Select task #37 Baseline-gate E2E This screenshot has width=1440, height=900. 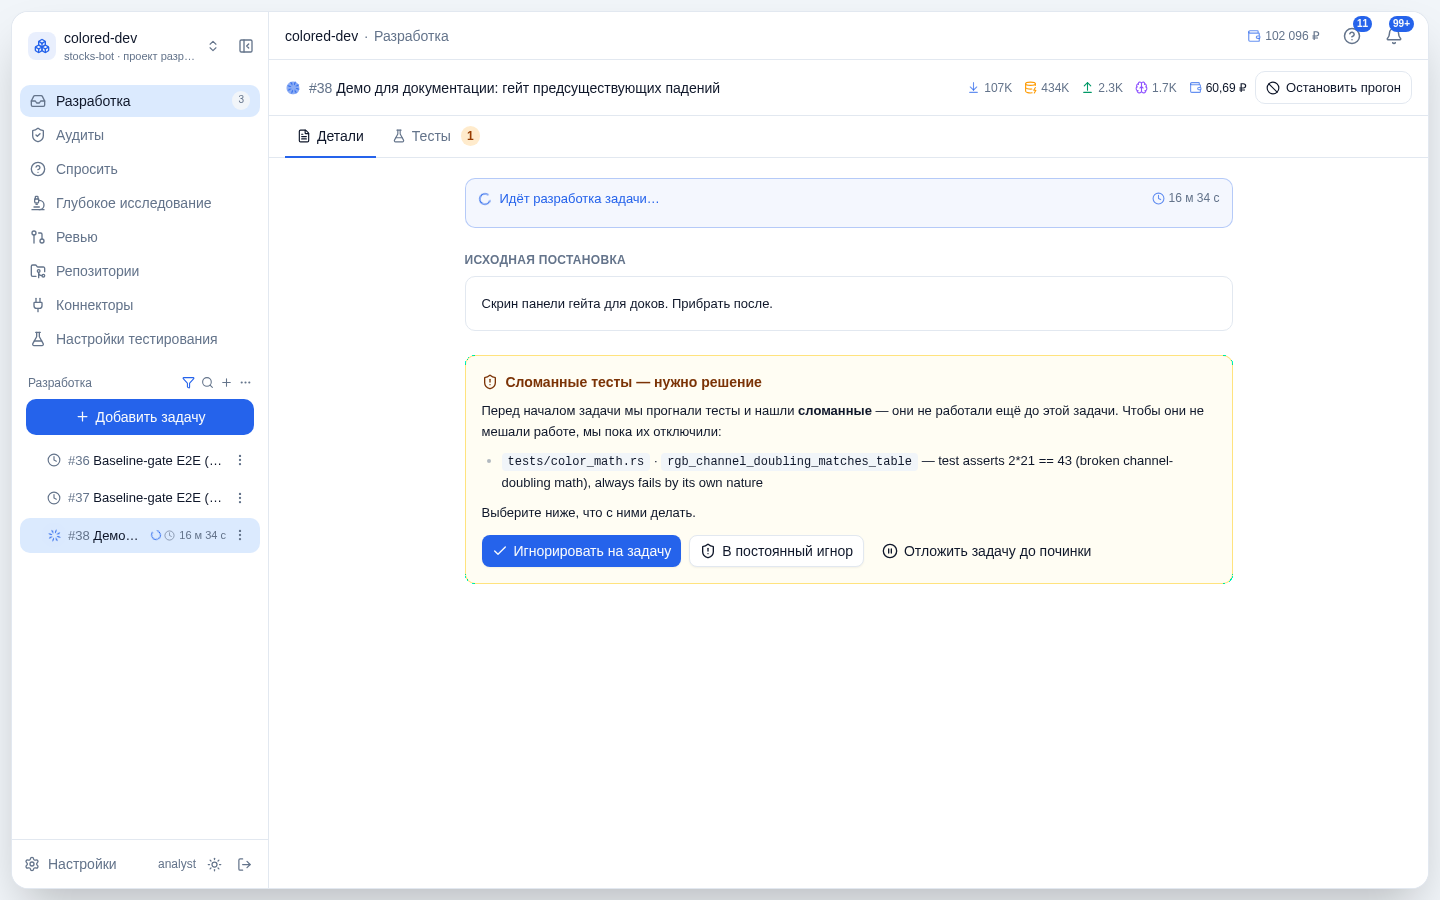(140, 498)
